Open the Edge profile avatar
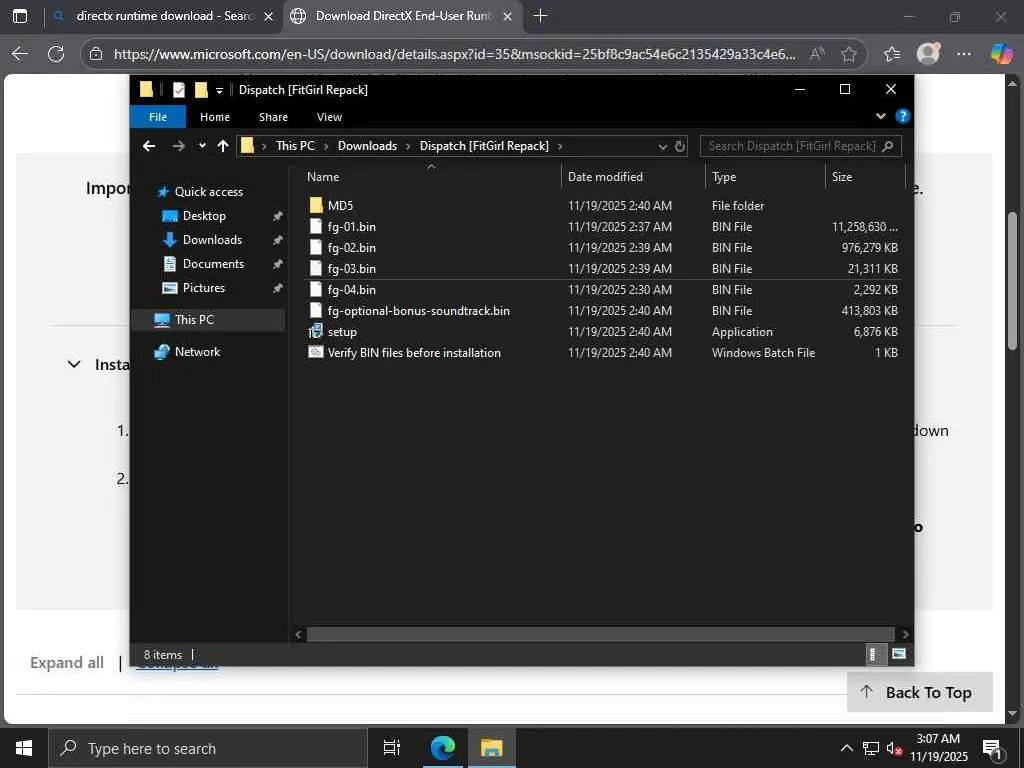 [x=928, y=54]
